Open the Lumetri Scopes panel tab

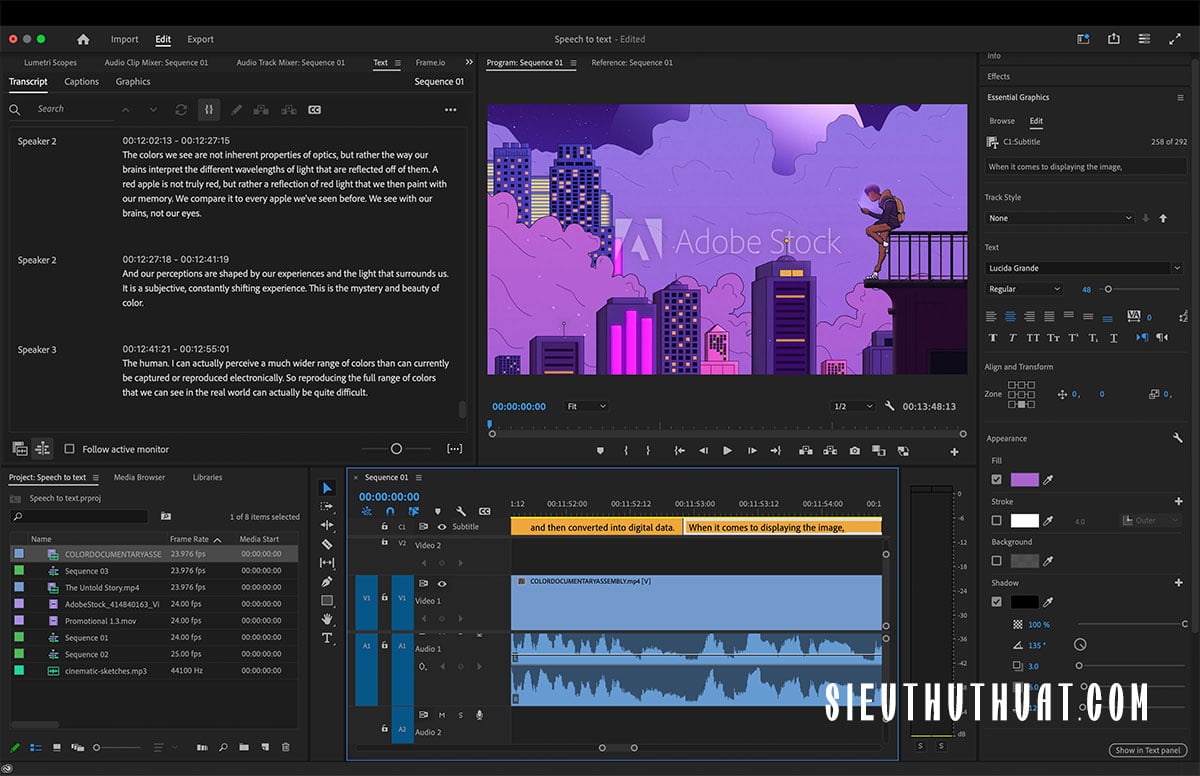point(50,62)
